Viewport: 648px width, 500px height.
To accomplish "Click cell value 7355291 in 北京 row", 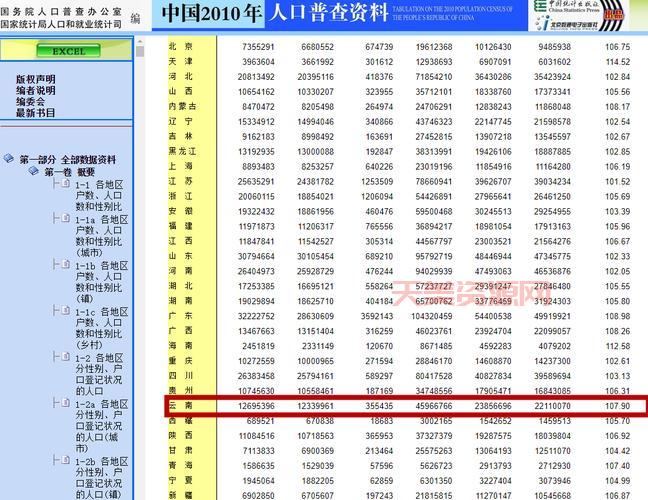I will (258, 47).
